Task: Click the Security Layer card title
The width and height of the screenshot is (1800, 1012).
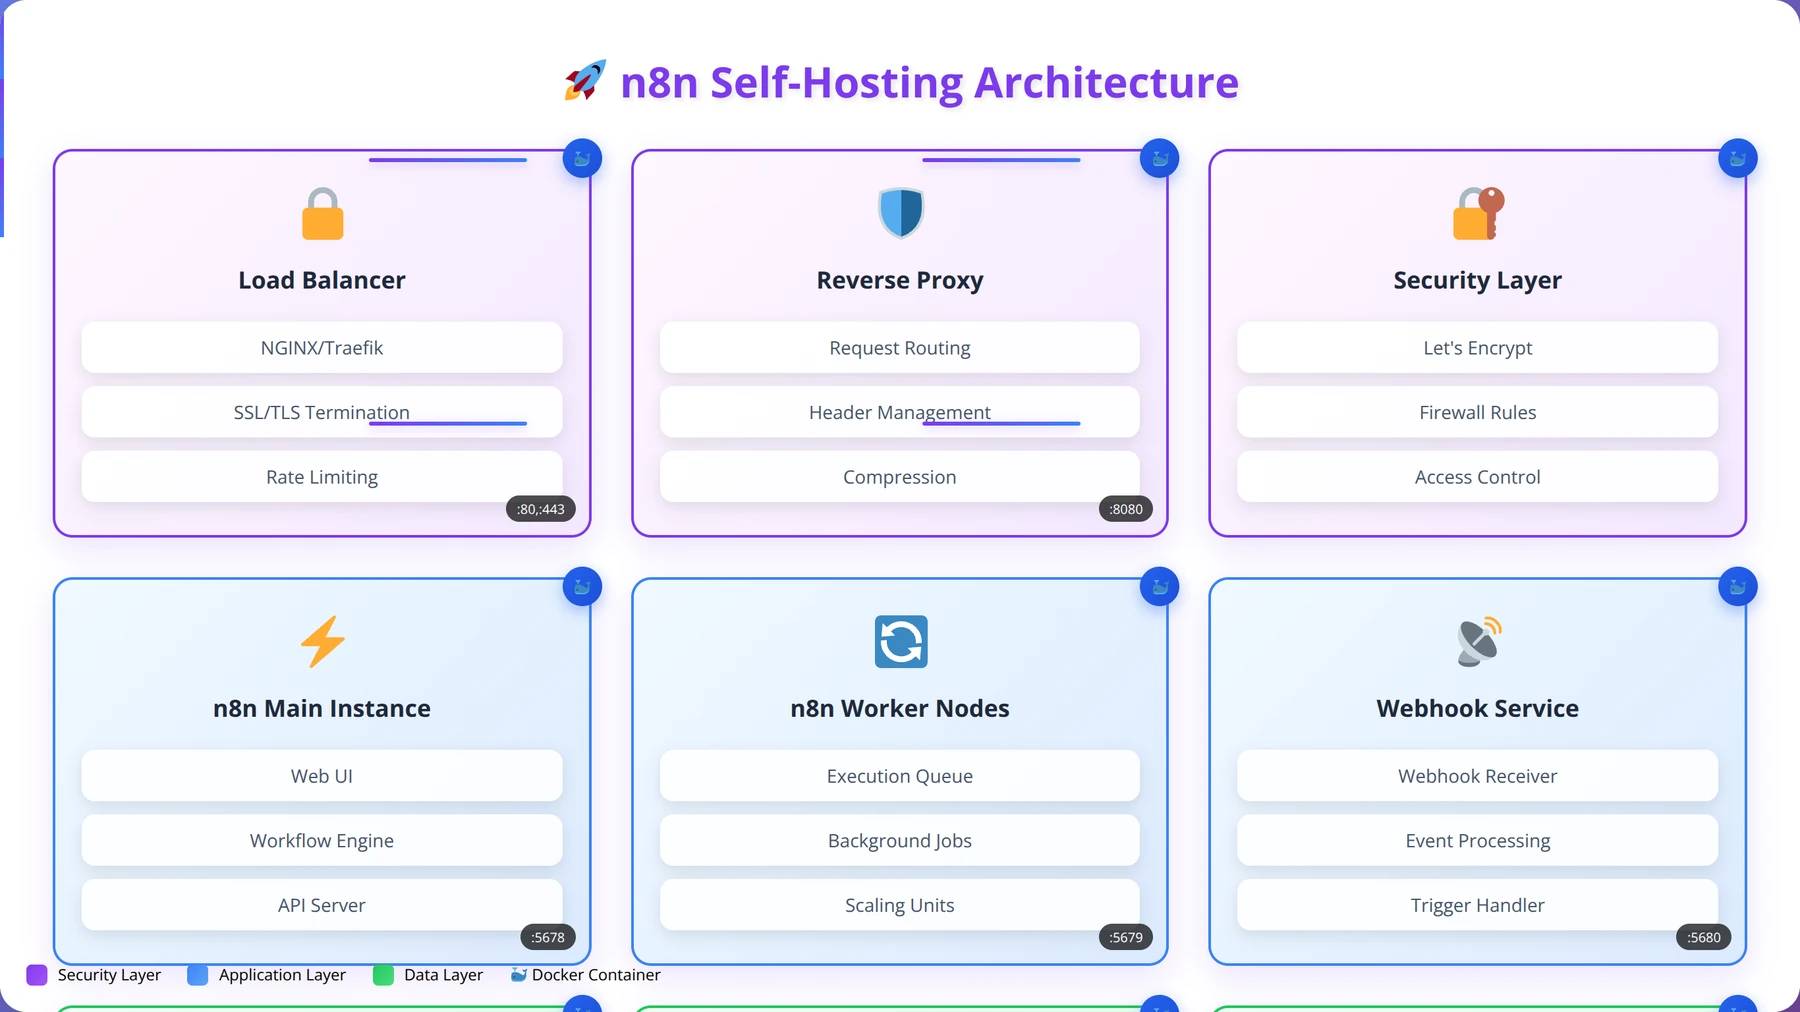Action: (x=1478, y=280)
